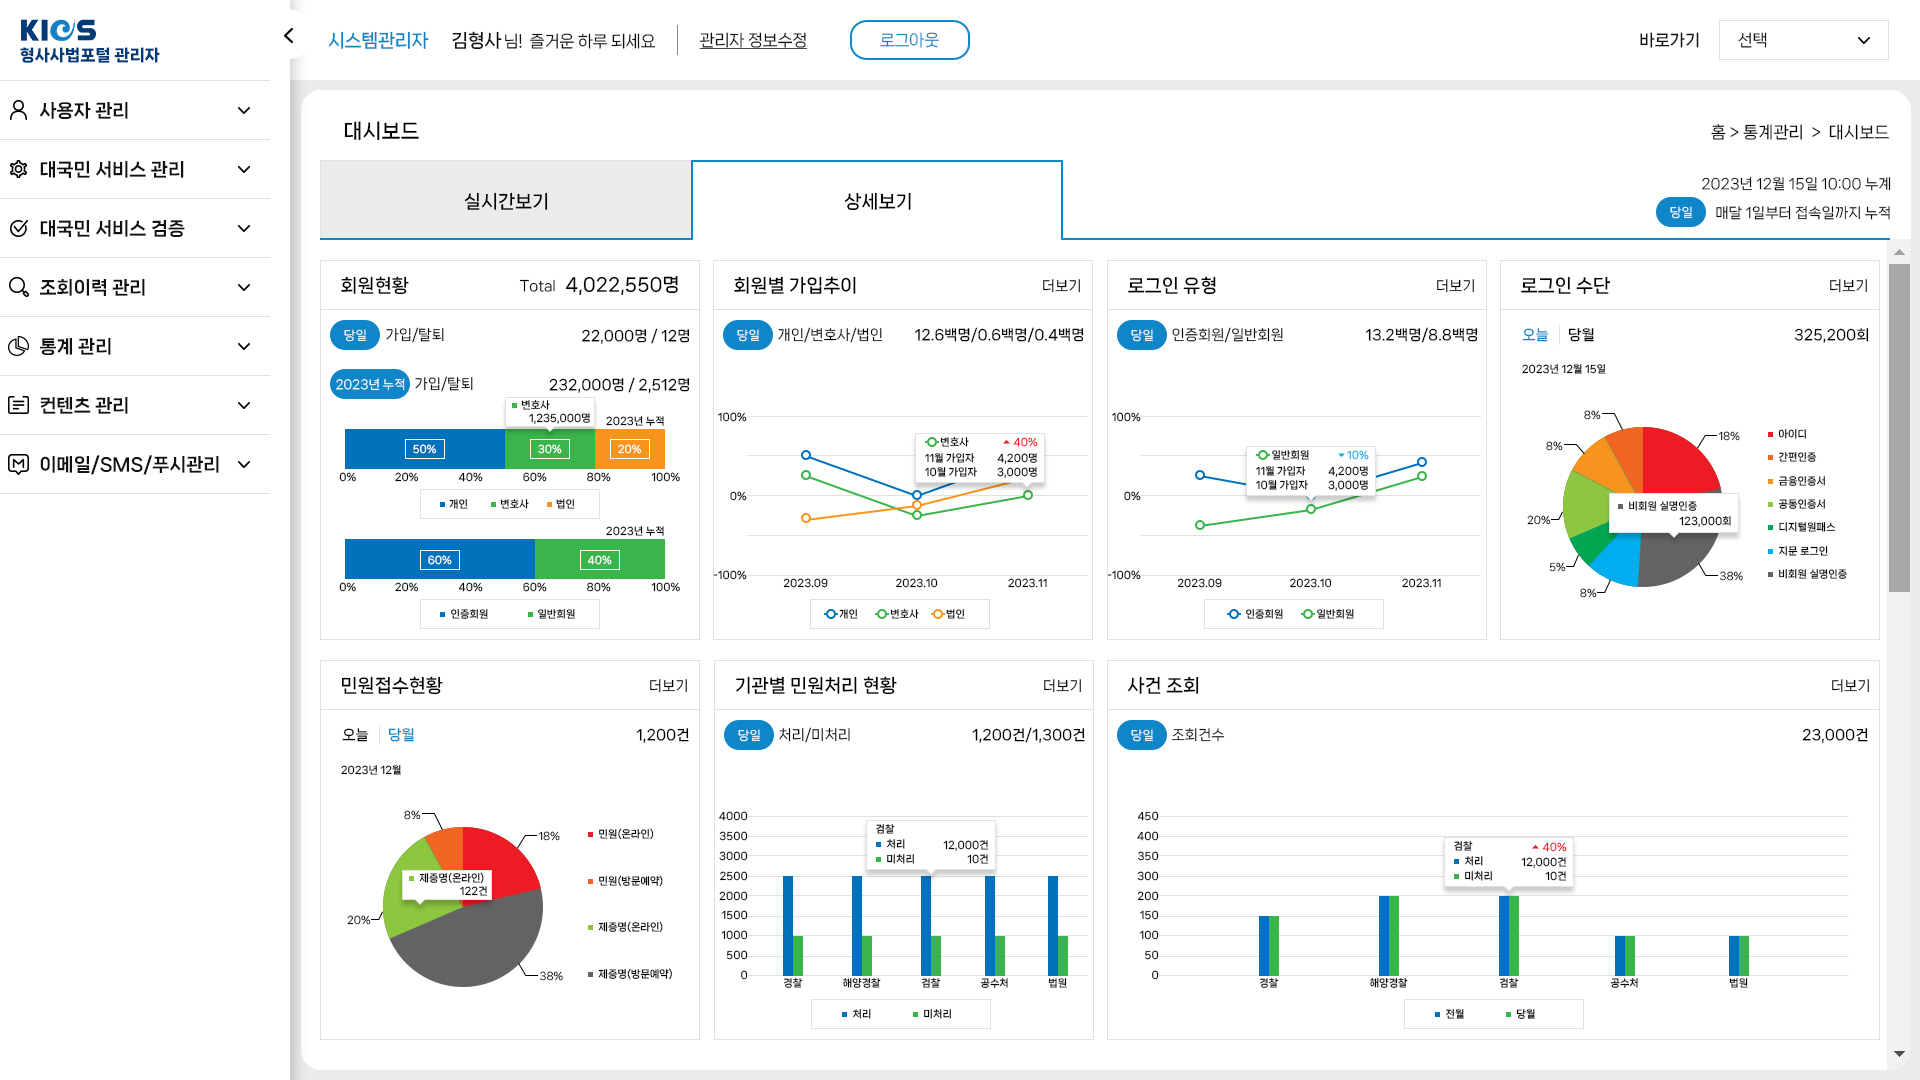Click 전월 legend in 사건 조회 chart
1920x1080 pixels.
click(1449, 1014)
